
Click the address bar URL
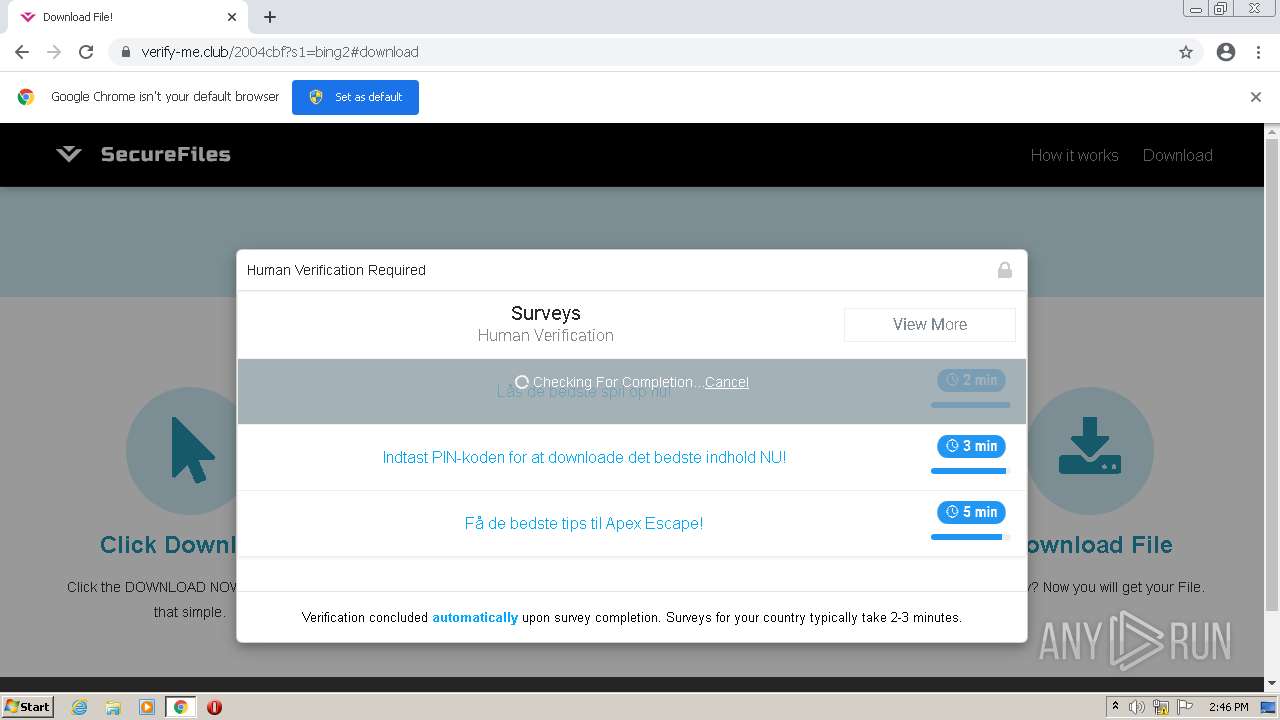pos(280,52)
